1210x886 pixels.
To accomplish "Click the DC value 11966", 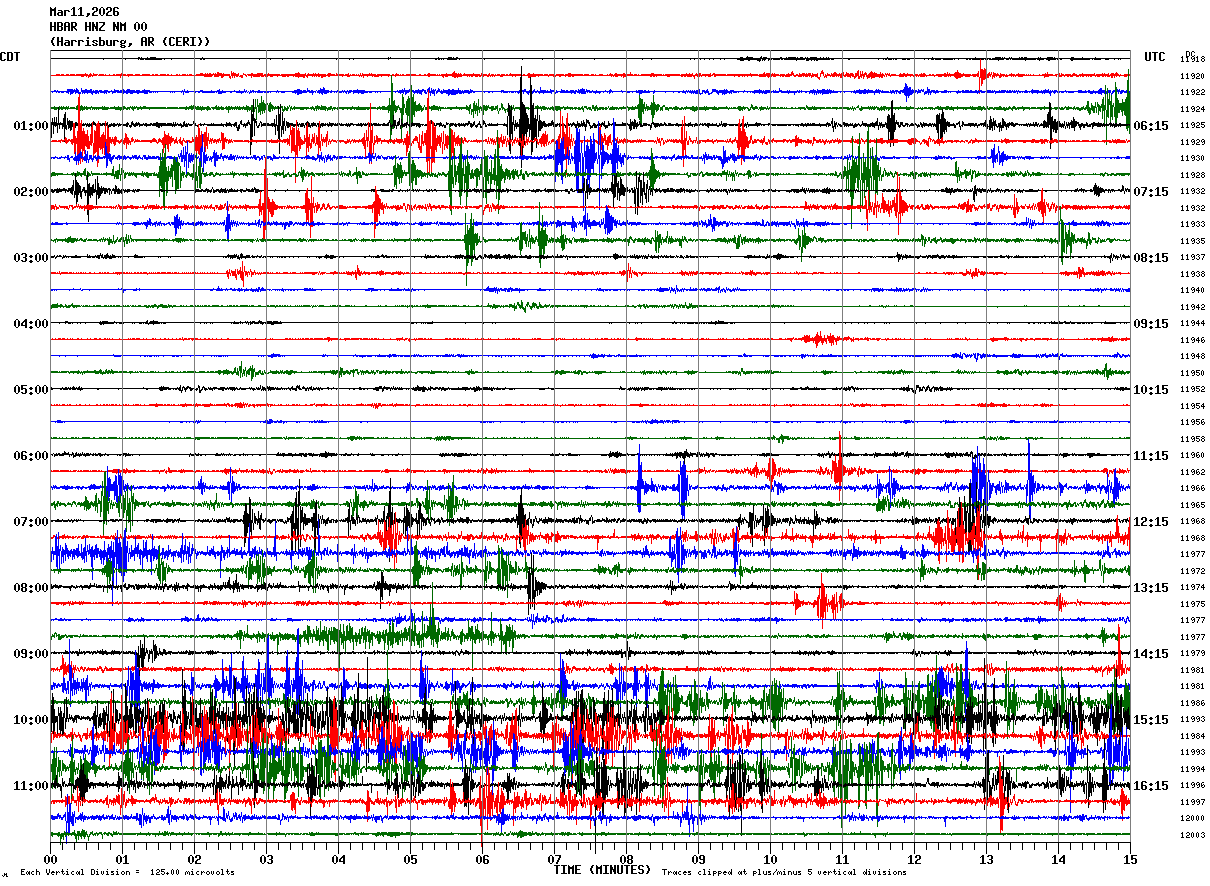I will (1192, 488).
